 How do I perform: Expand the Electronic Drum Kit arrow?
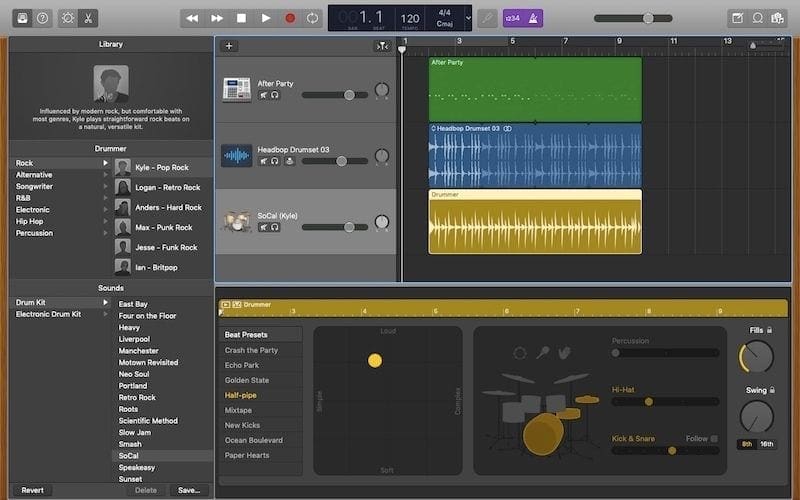coord(106,314)
